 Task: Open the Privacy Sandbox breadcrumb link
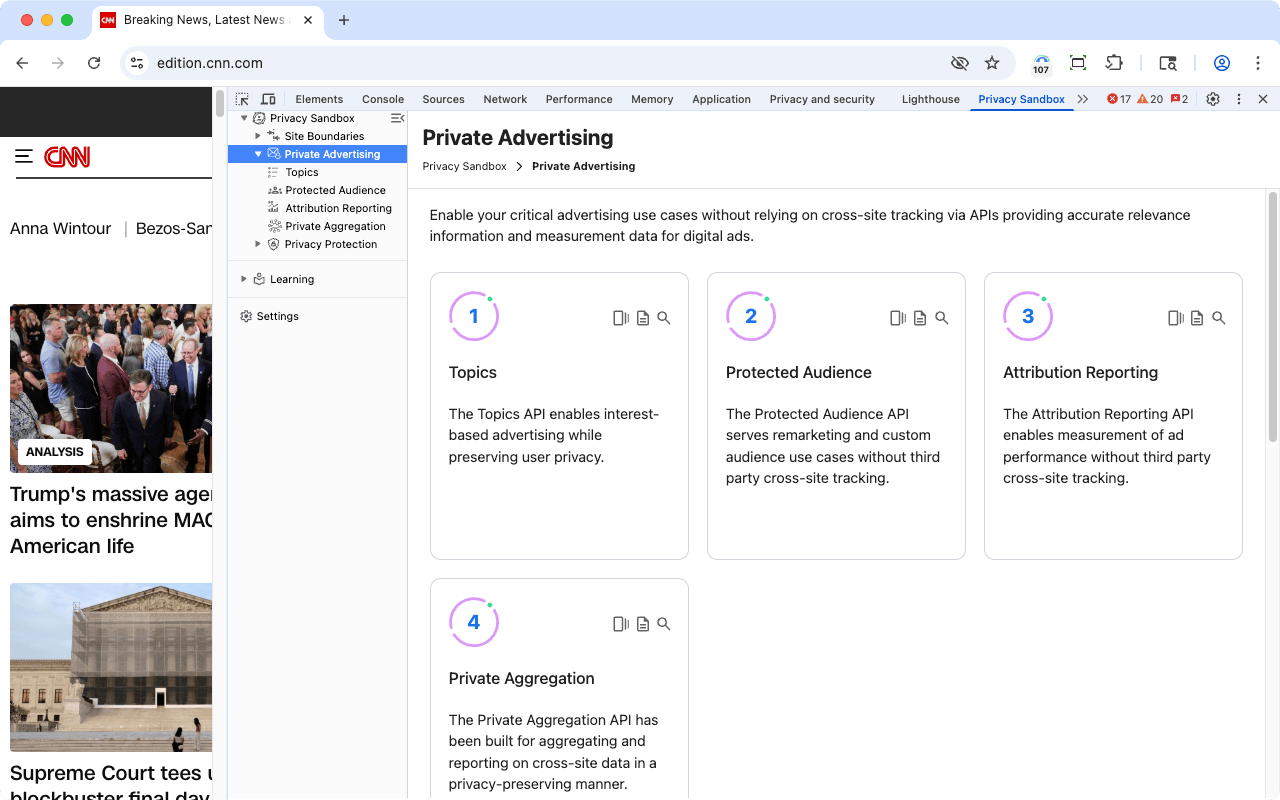[x=464, y=166]
